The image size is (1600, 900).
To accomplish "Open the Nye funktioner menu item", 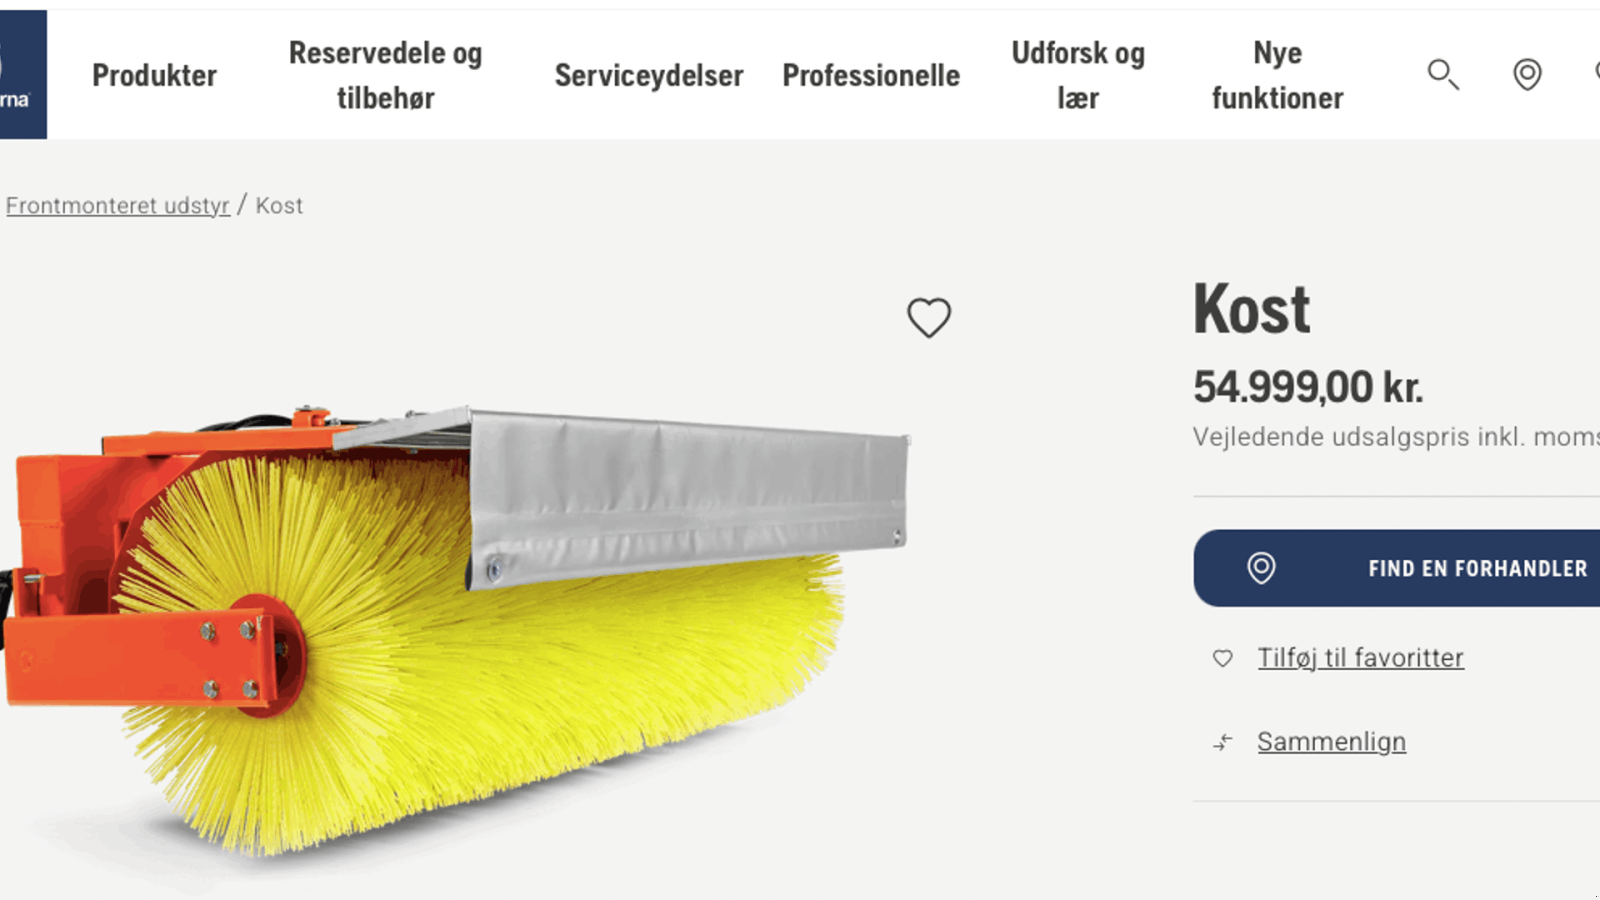I will point(1277,75).
